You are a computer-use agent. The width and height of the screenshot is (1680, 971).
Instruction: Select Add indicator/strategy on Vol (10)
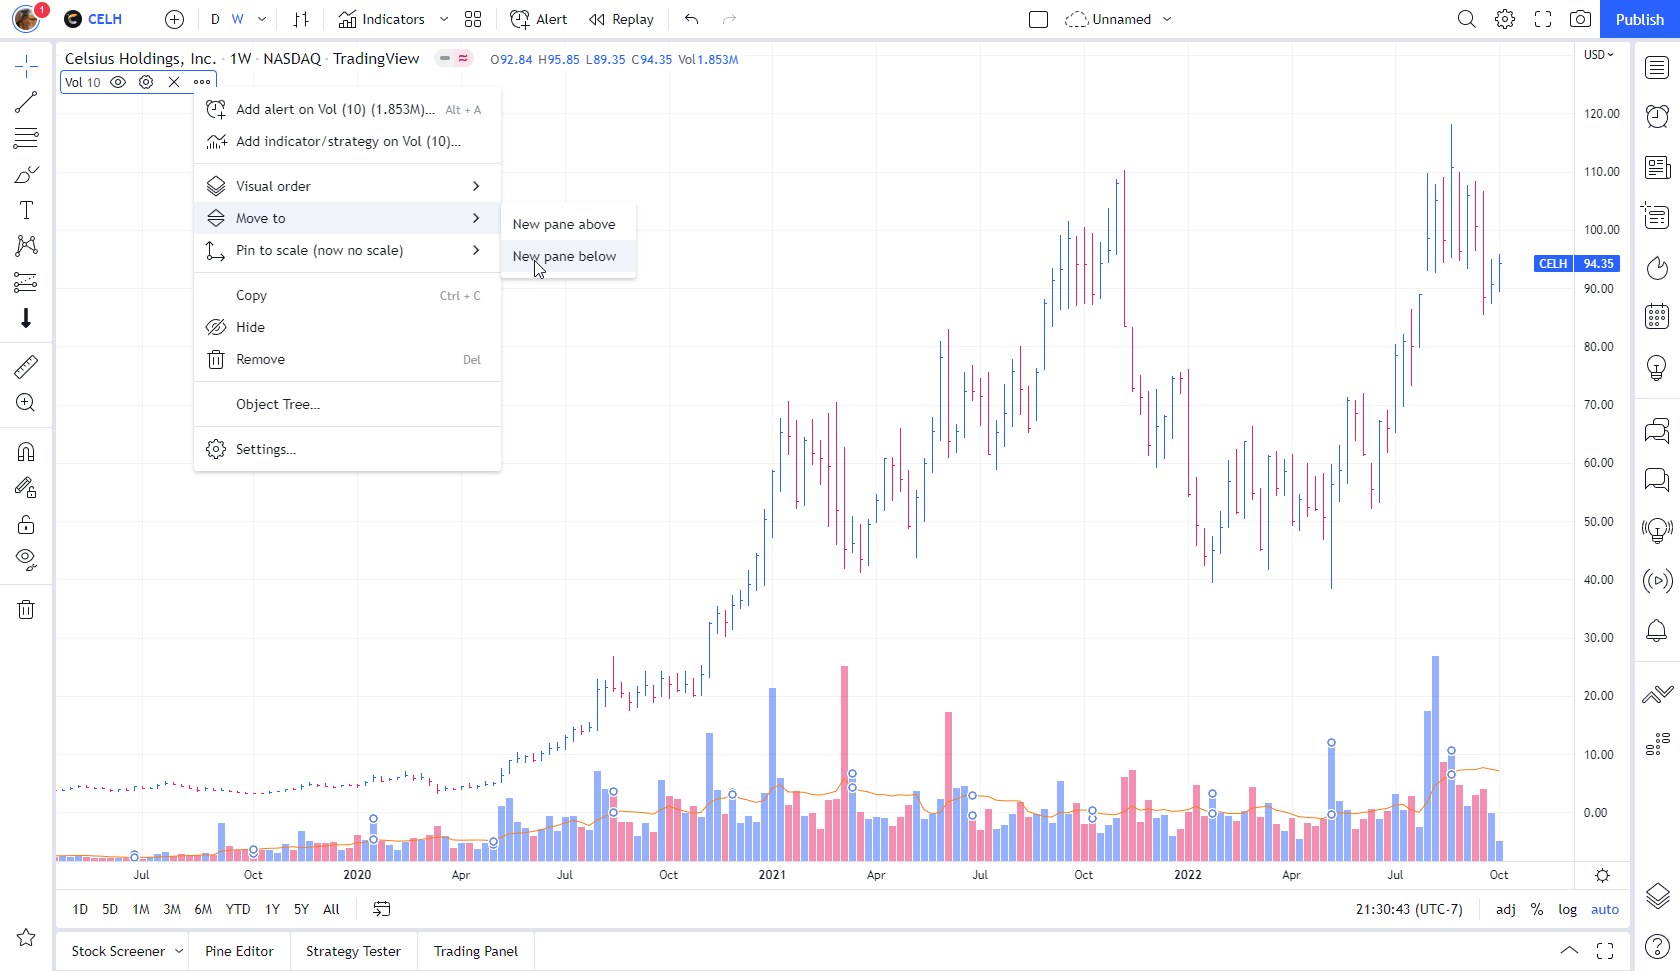347,141
